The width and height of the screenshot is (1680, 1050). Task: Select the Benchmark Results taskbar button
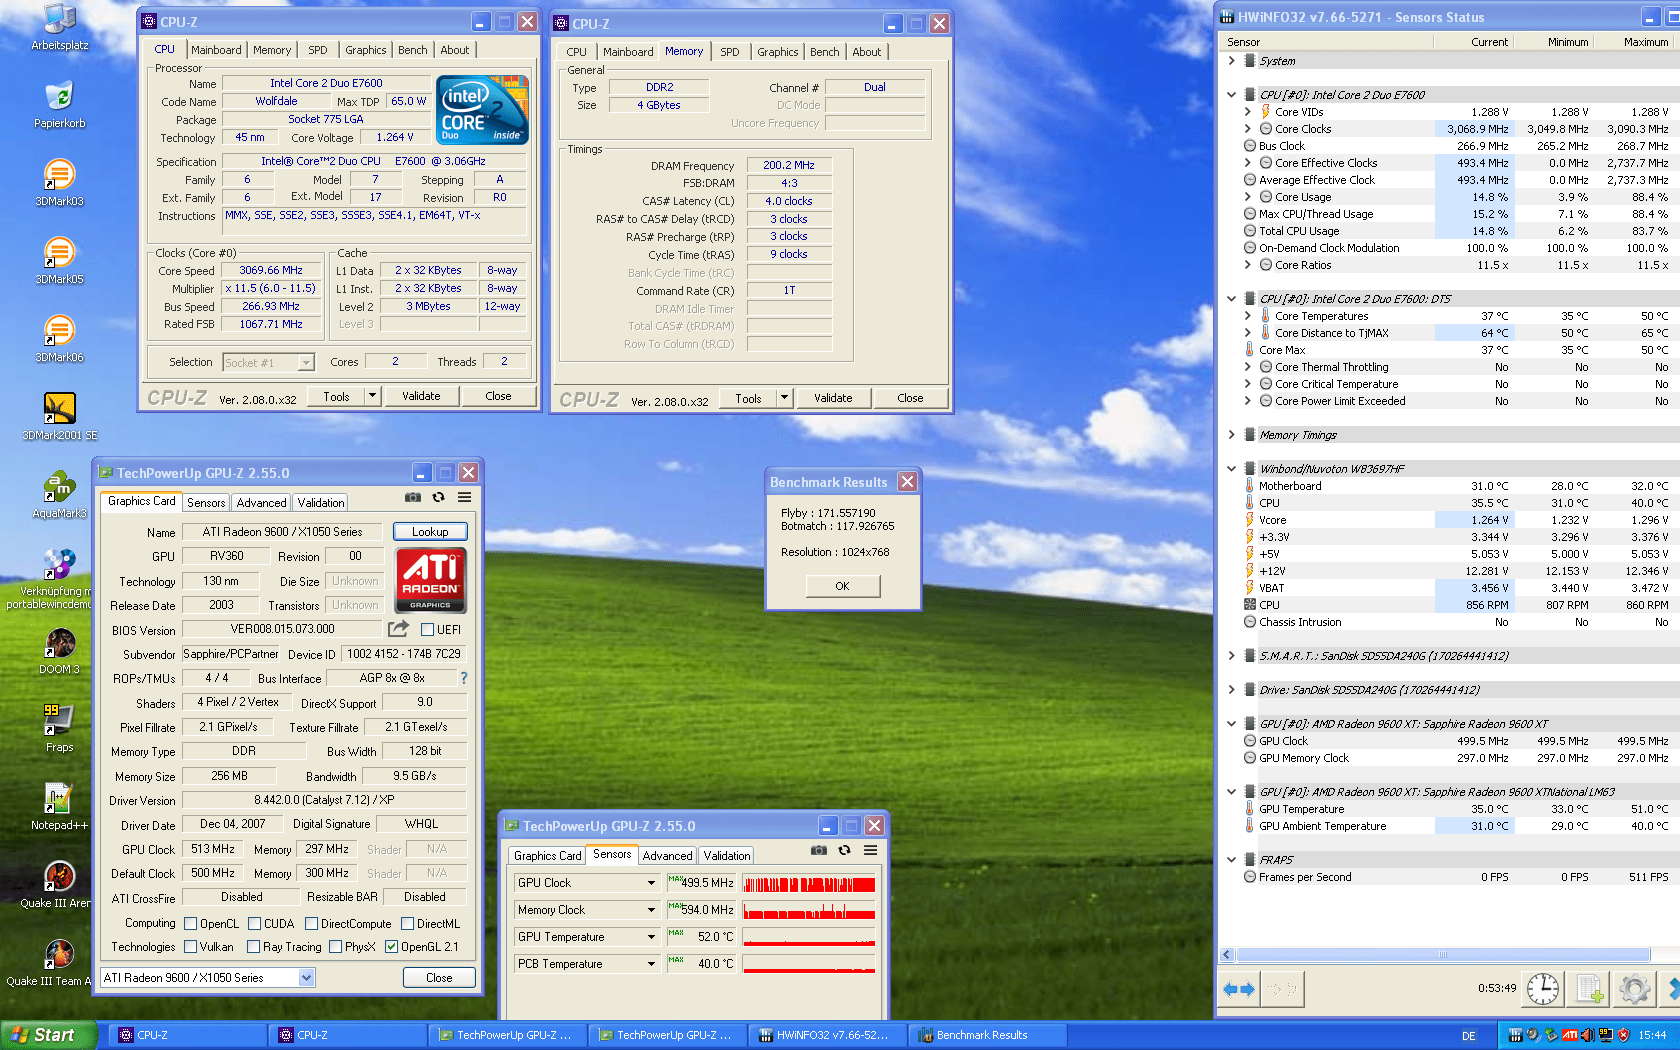coord(987,1035)
